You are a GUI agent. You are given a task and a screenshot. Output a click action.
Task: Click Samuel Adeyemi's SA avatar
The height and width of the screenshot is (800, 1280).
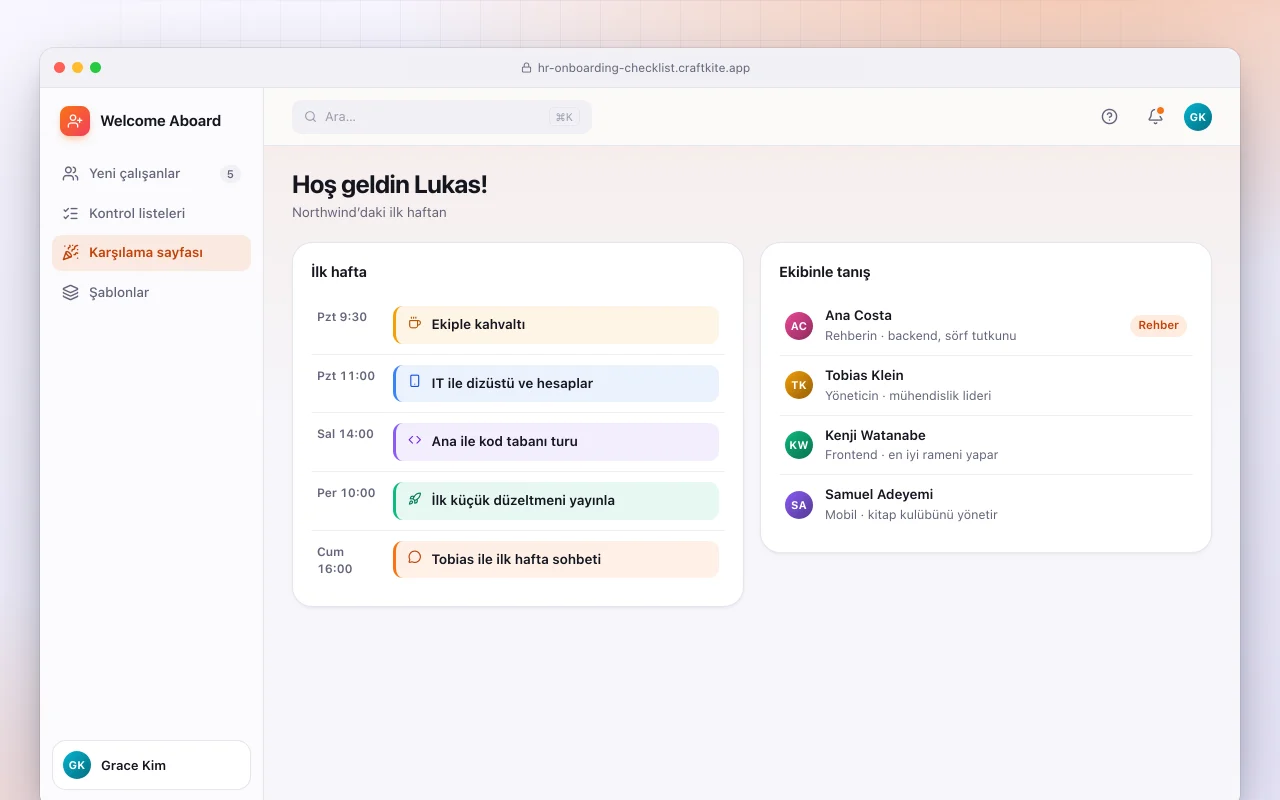(799, 505)
